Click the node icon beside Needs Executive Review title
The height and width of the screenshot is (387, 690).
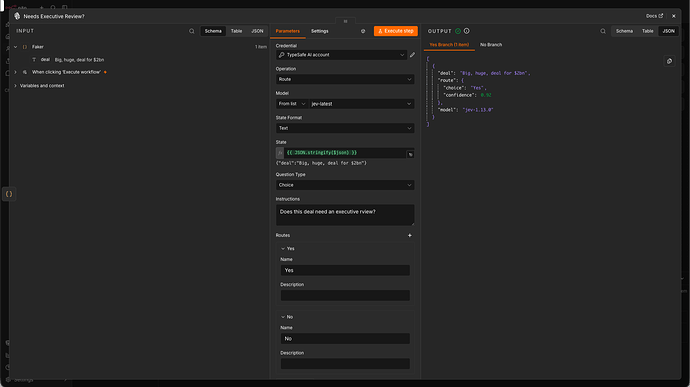pos(17,16)
